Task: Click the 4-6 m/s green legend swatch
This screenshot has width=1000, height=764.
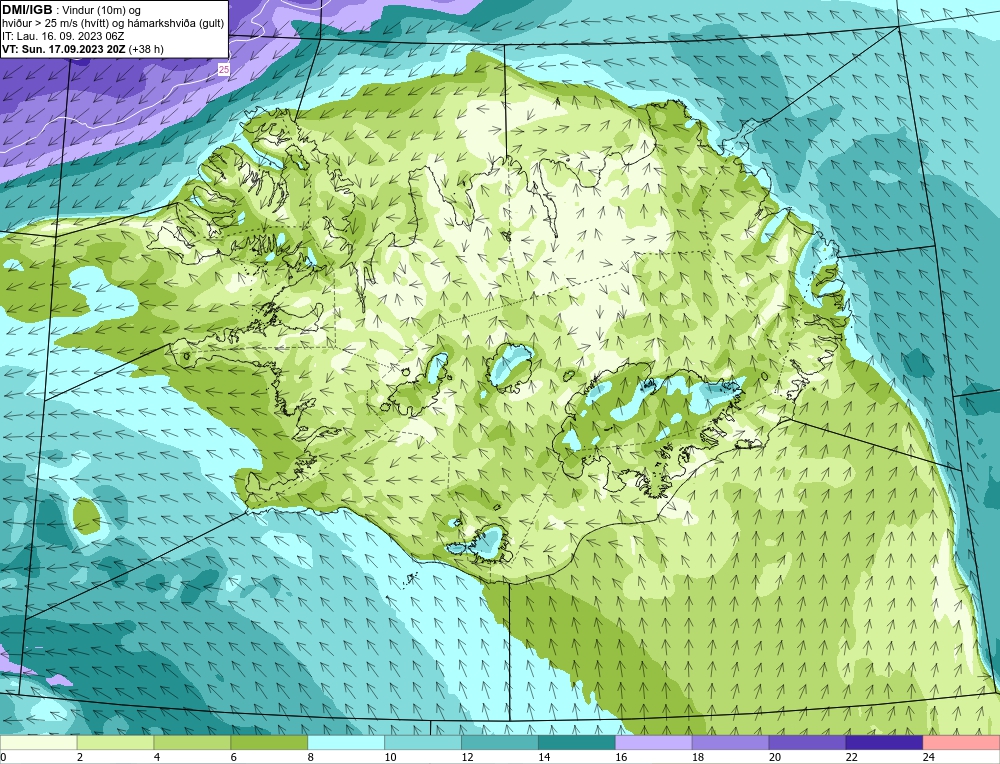Action: [192, 743]
